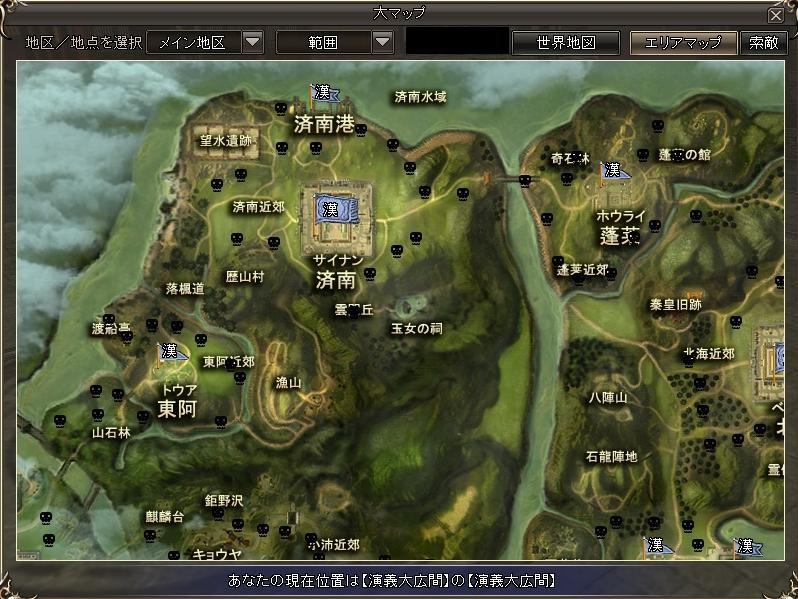Click the 索敵 button
Viewport: 798px width, 599px height.
[763, 43]
